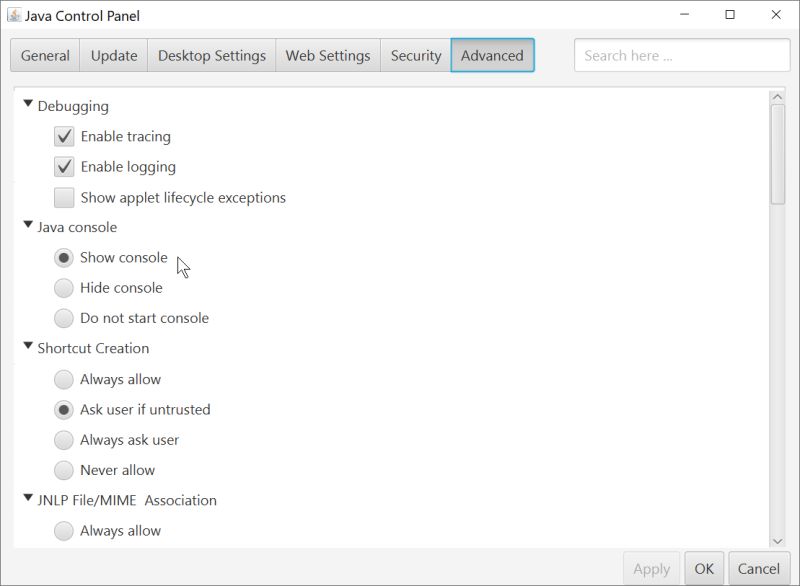Screen dimensions: 800x586
Task: Maximize the Java Control Panel window
Action: point(730,14)
